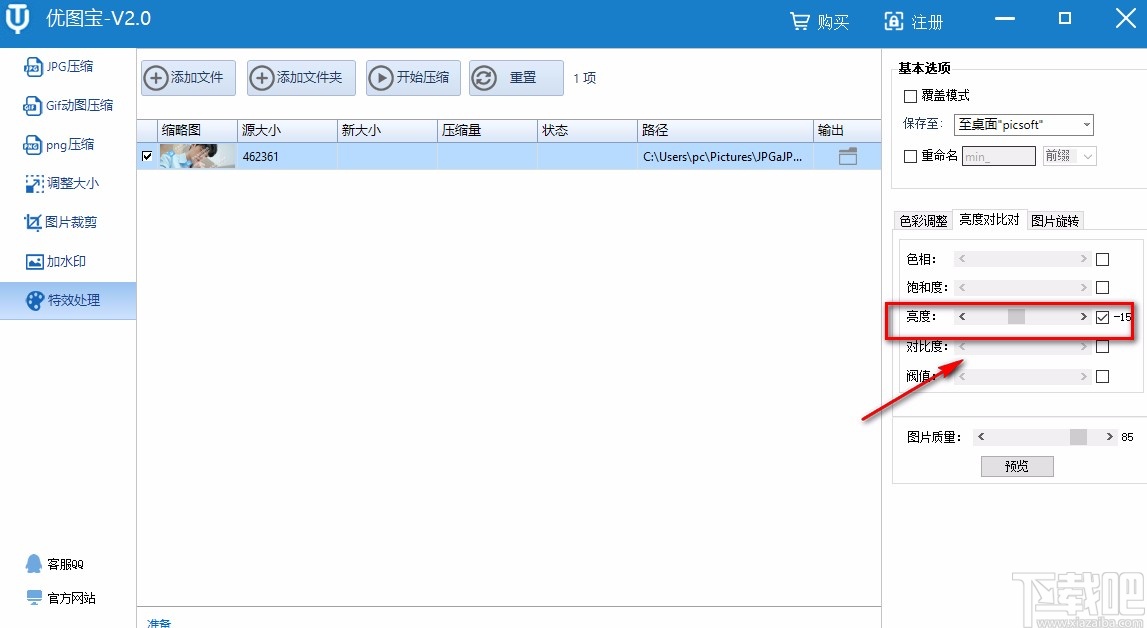This screenshot has width=1147, height=628.
Task: Open the 加水印 watermark tool
Action: pyautogui.click(x=60, y=261)
